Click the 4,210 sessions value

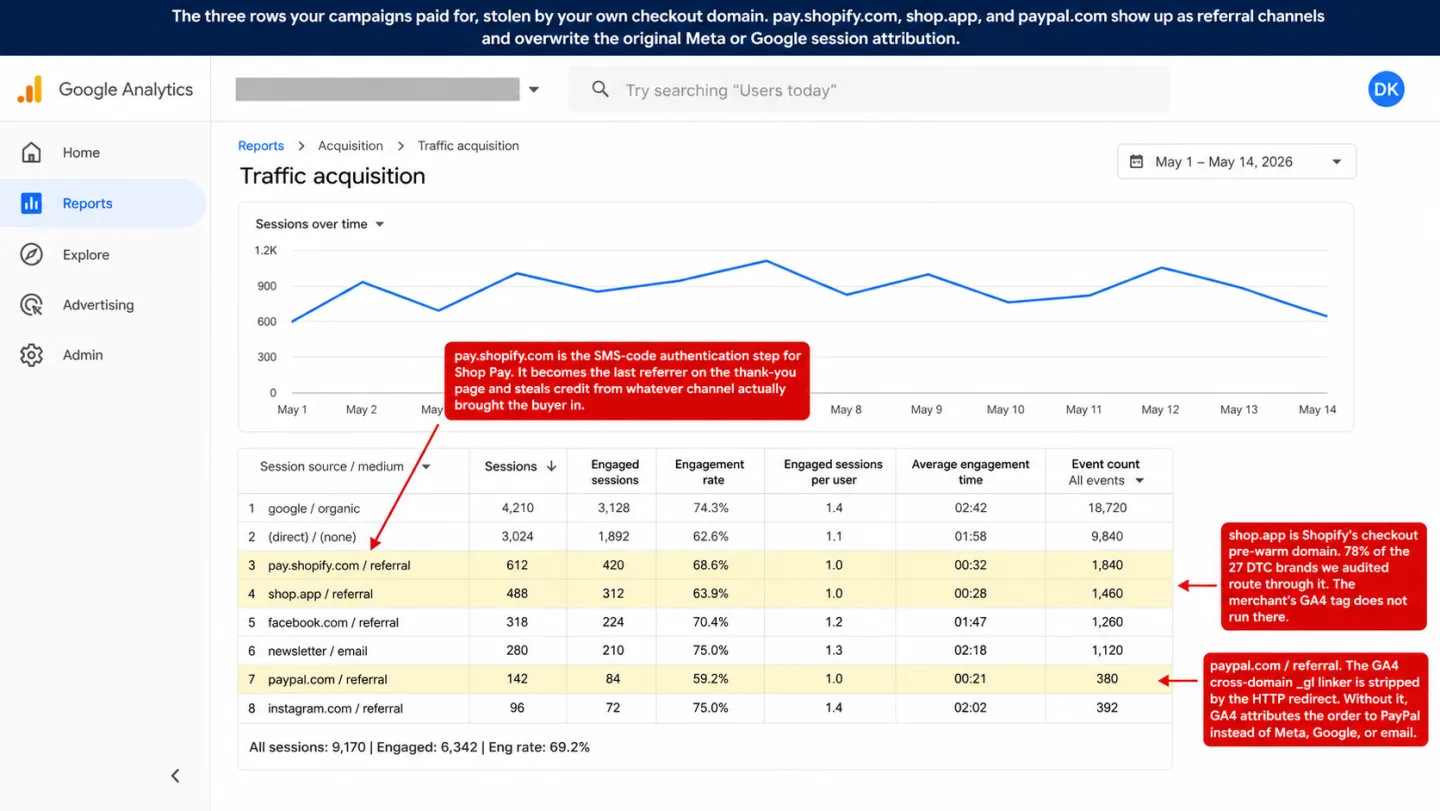517,508
